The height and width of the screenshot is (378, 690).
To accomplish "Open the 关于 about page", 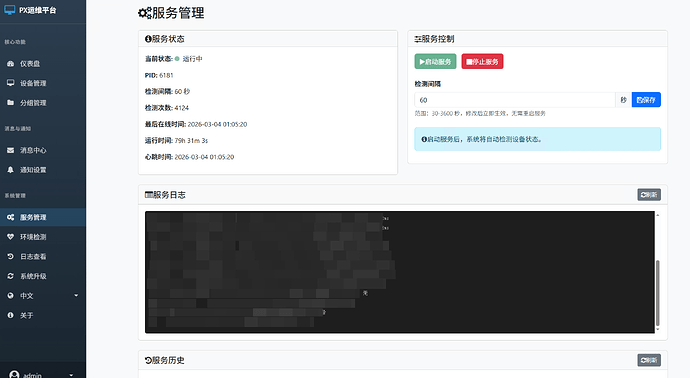I will pyautogui.click(x=43, y=316).
